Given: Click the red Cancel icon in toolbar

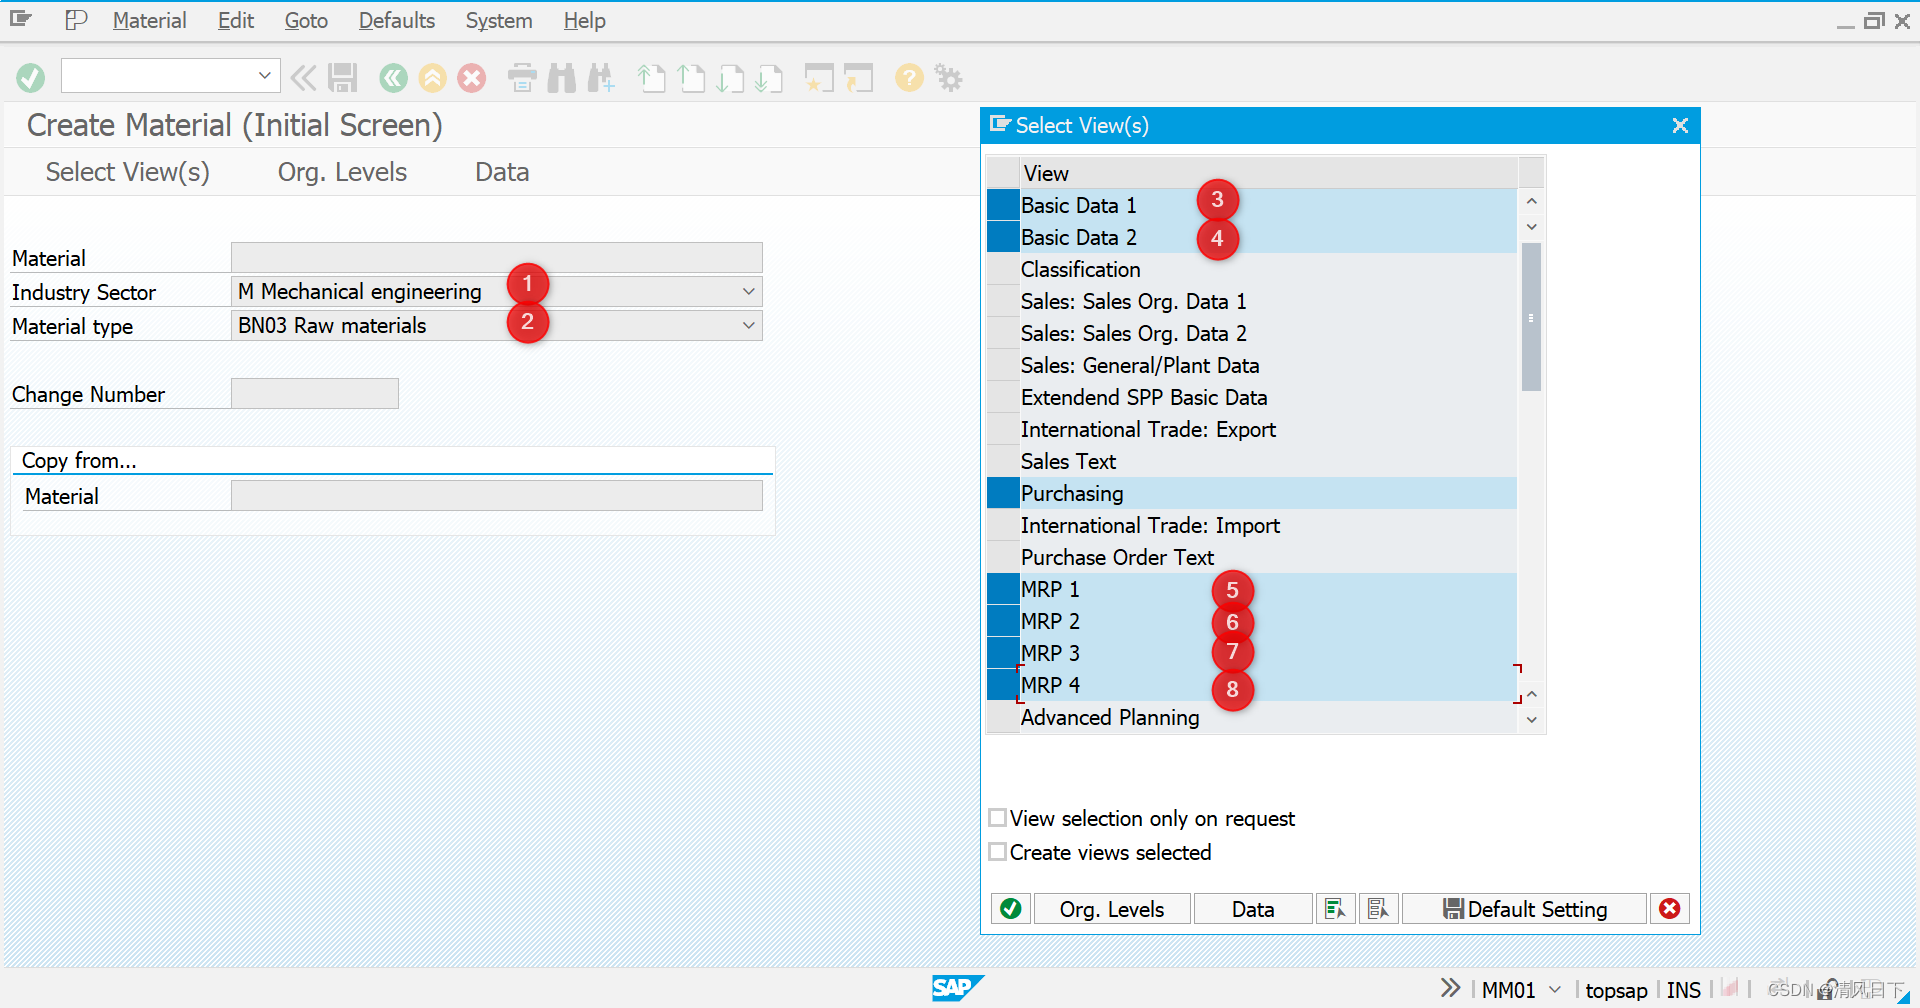Looking at the screenshot, I should pos(472,78).
